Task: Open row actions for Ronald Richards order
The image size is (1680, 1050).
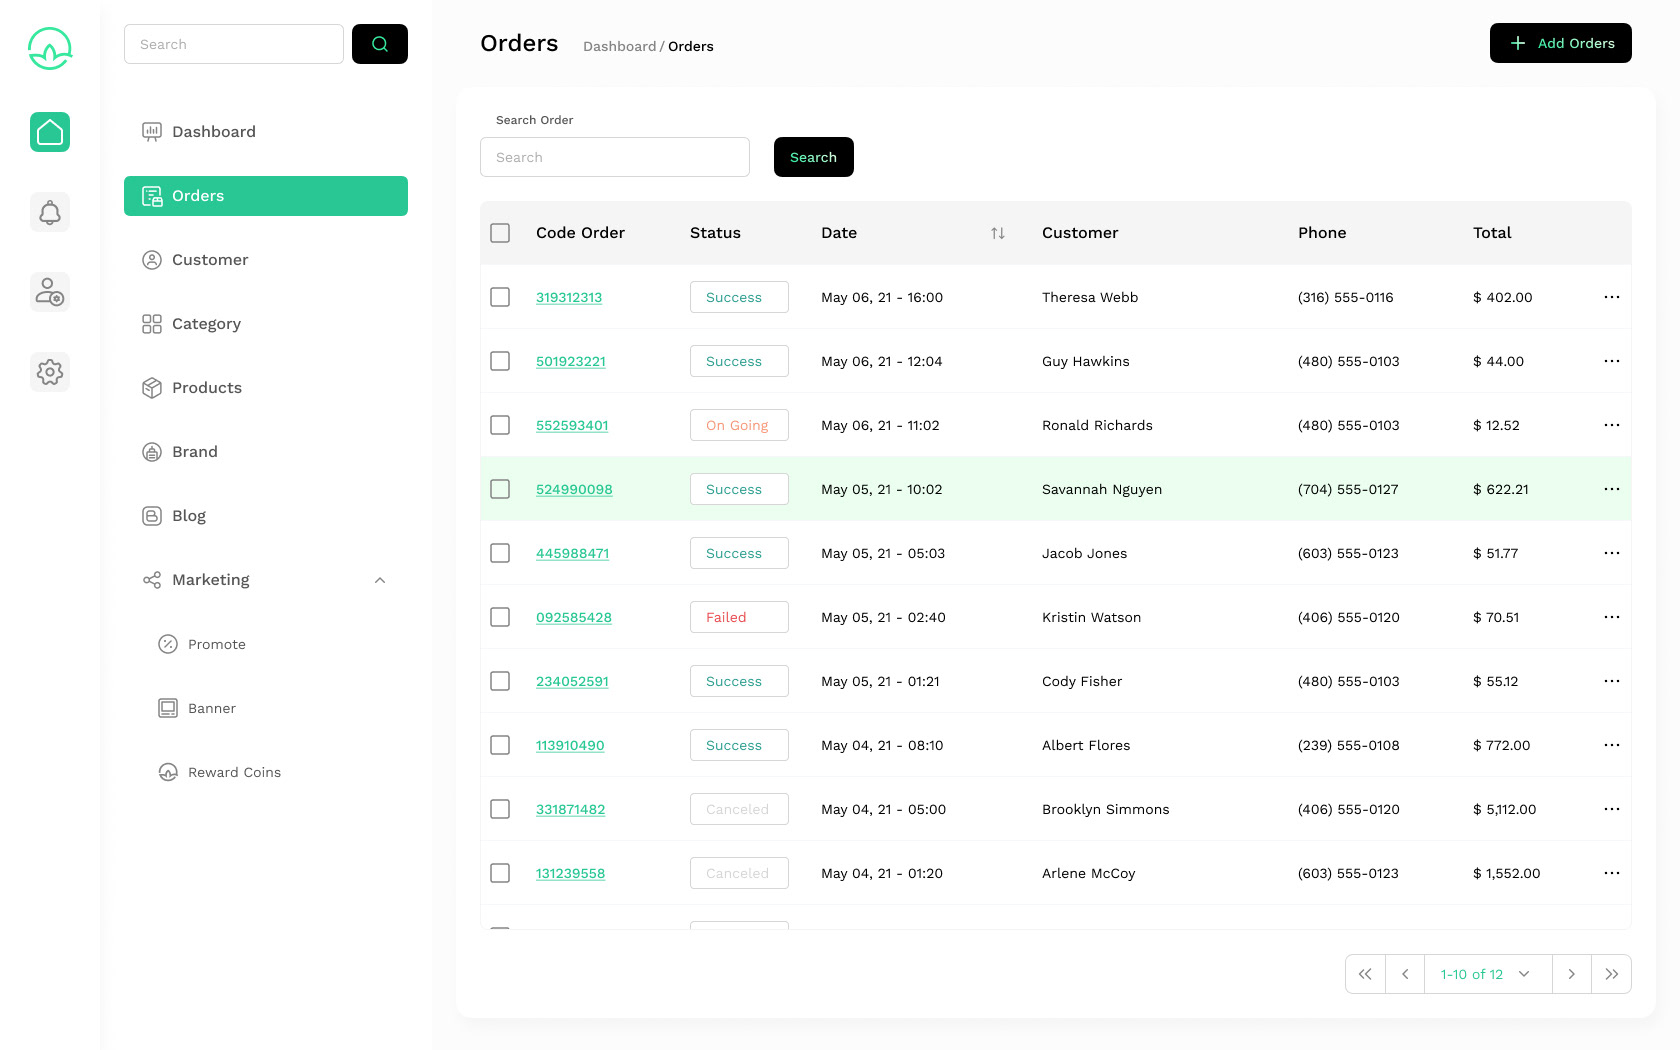Action: coord(1612,425)
